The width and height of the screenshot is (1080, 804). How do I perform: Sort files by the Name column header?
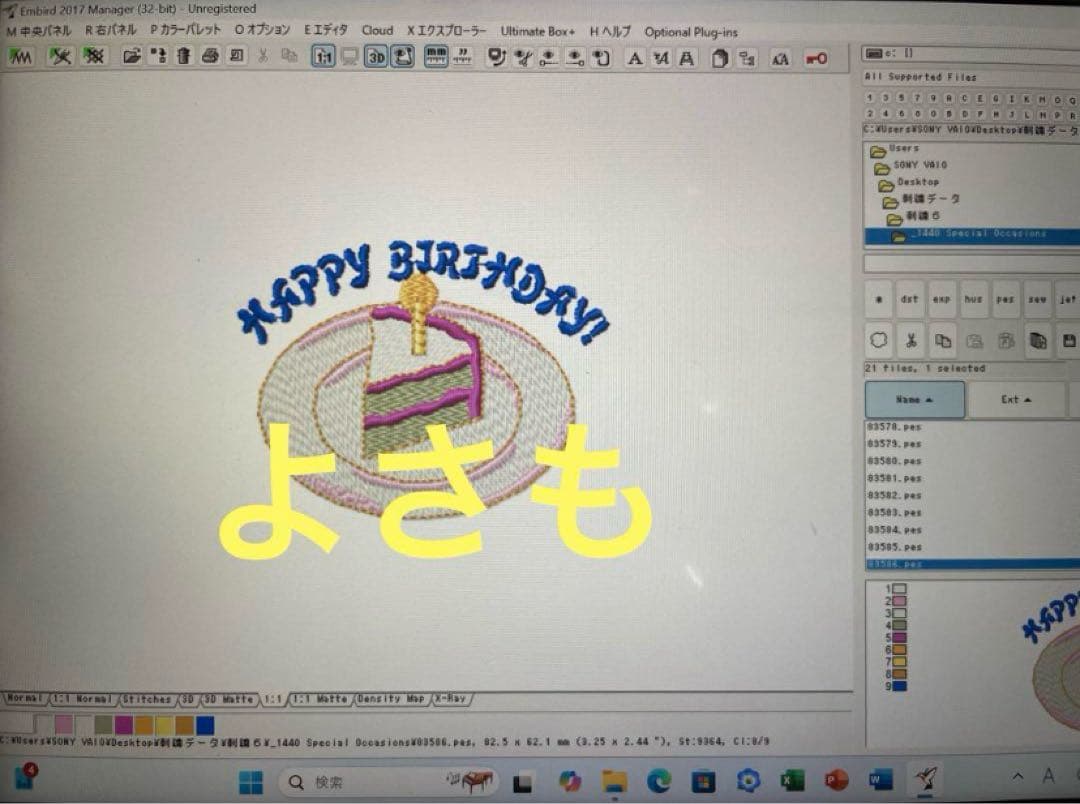coord(914,400)
